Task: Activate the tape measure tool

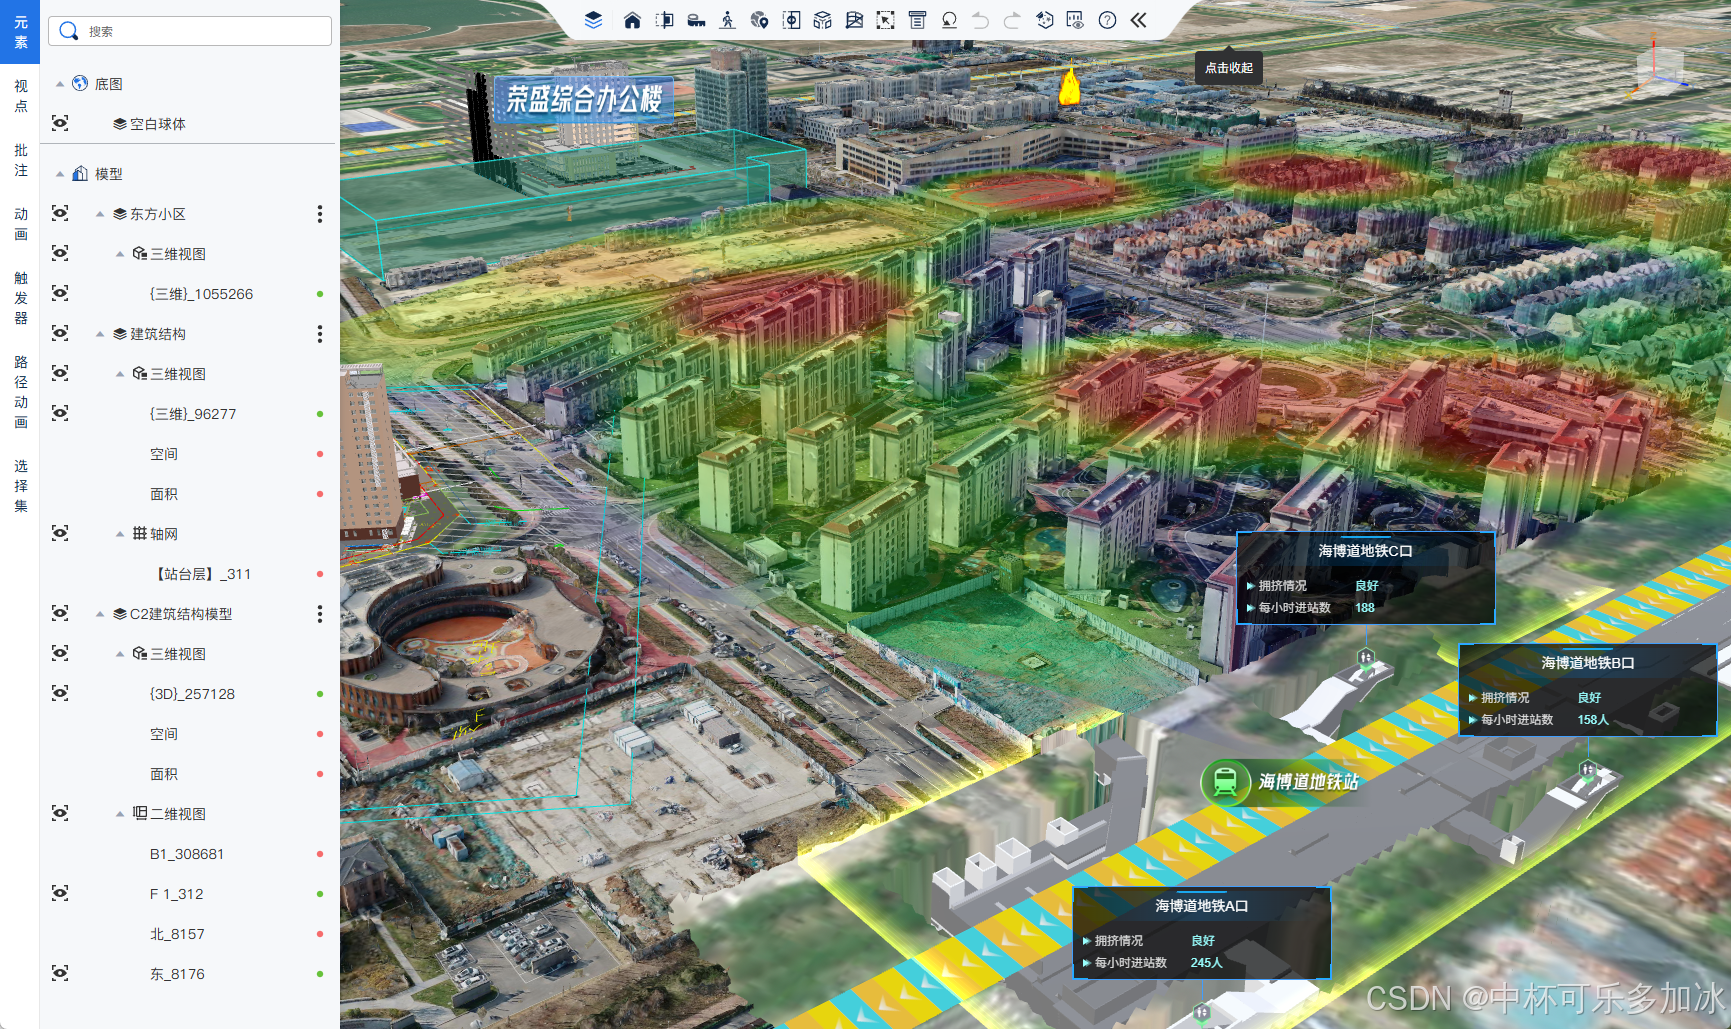Action: tap(696, 20)
